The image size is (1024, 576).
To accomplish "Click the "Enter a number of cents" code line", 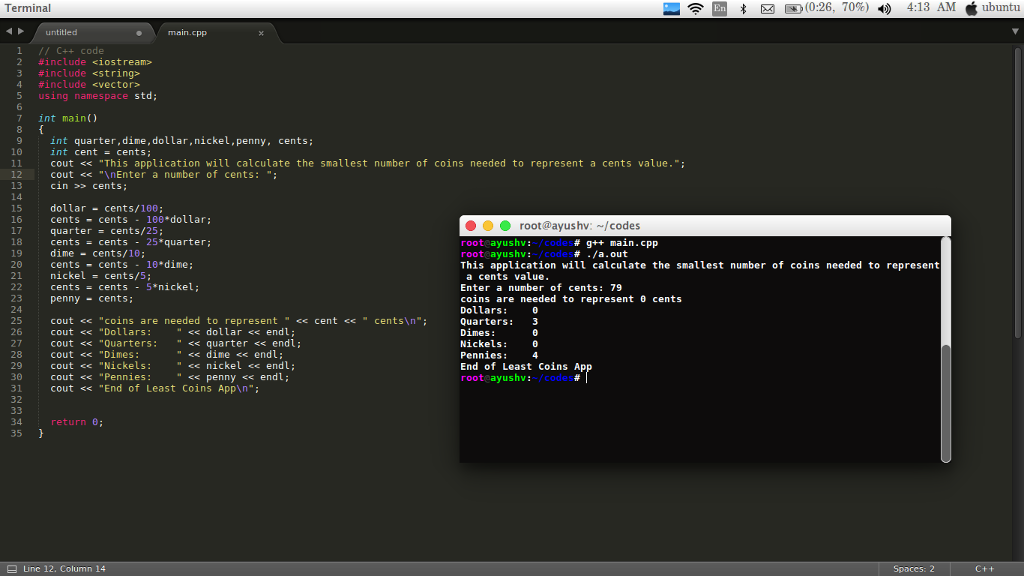I will coord(164,174).
